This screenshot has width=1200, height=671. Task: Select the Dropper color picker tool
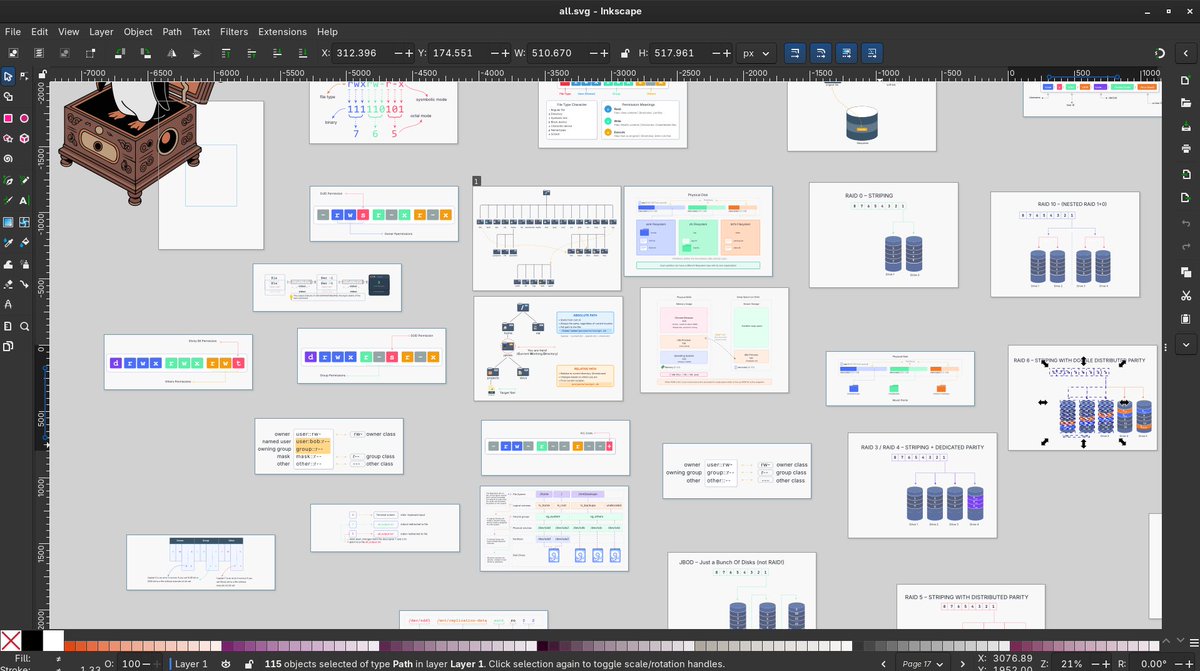(x=8, y=243)
